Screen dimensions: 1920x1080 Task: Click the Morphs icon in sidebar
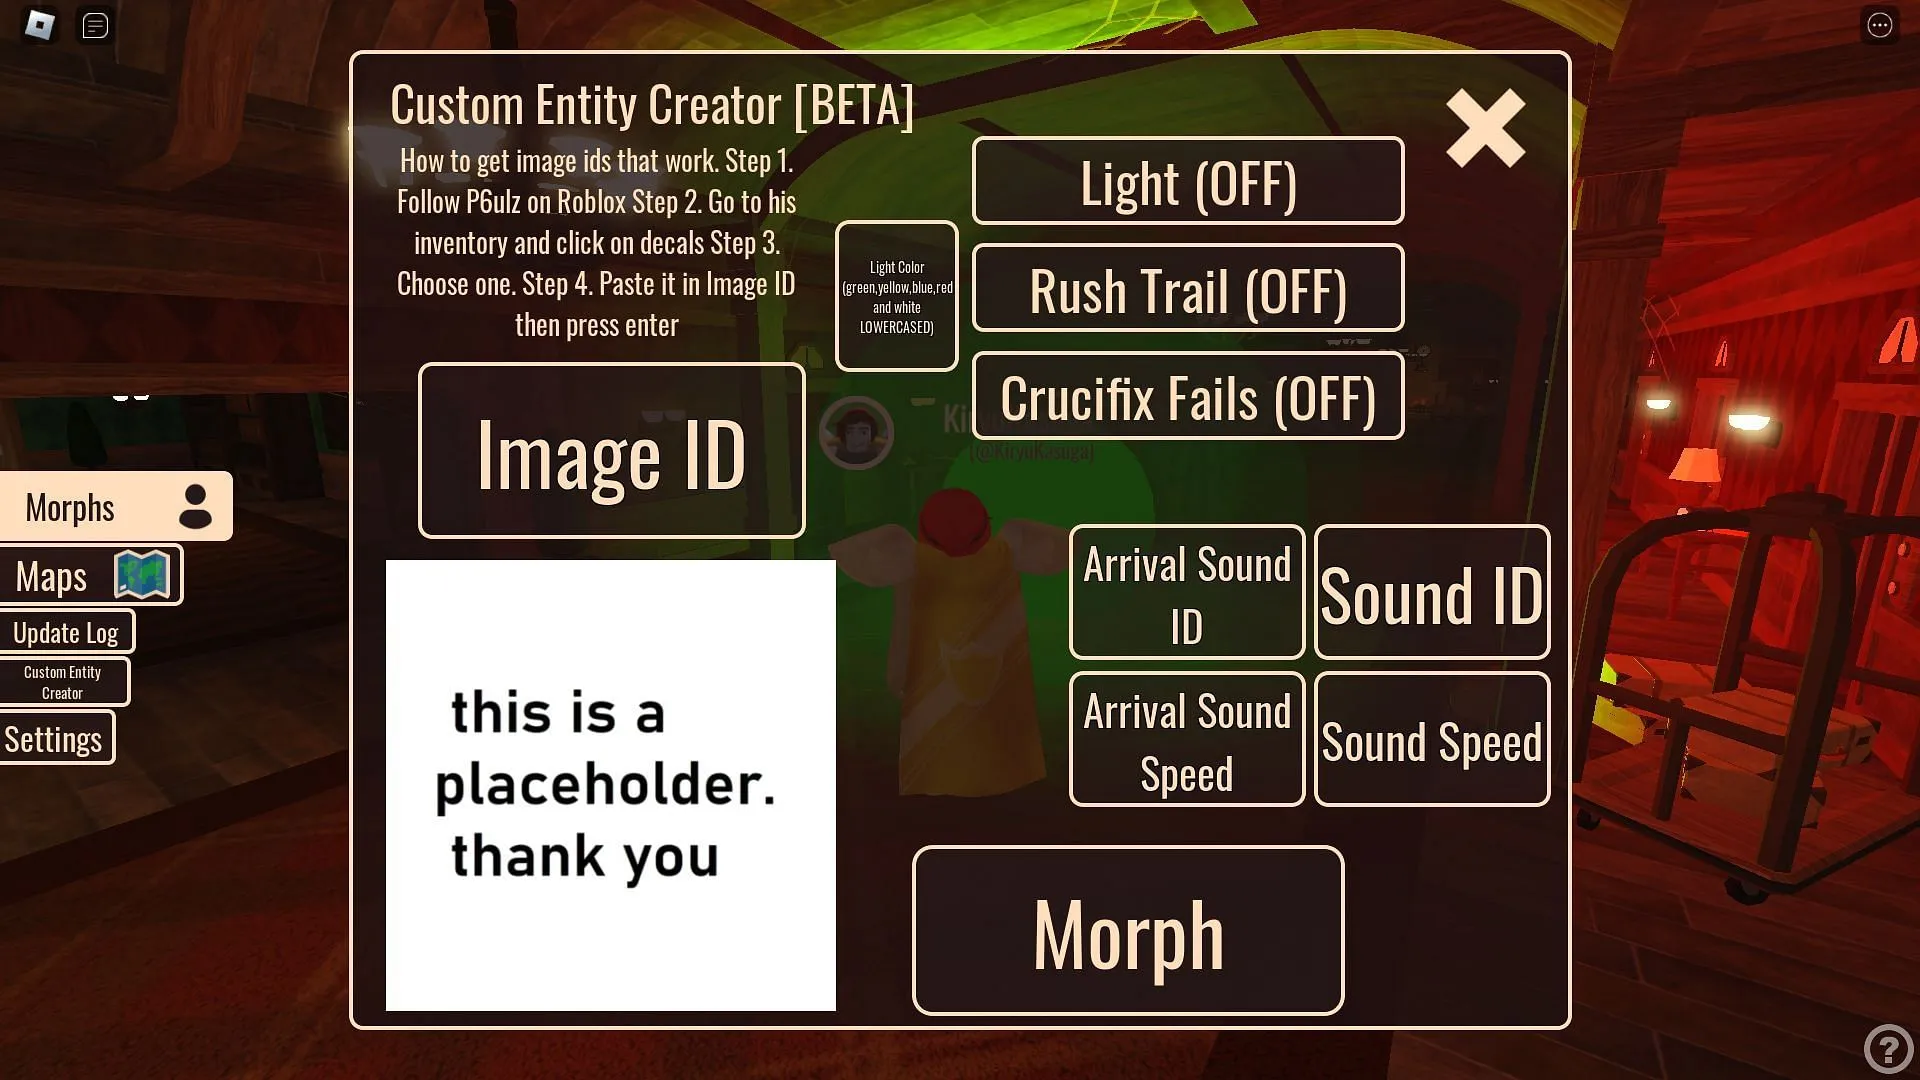pyautogui.click(x=198, y=505)
